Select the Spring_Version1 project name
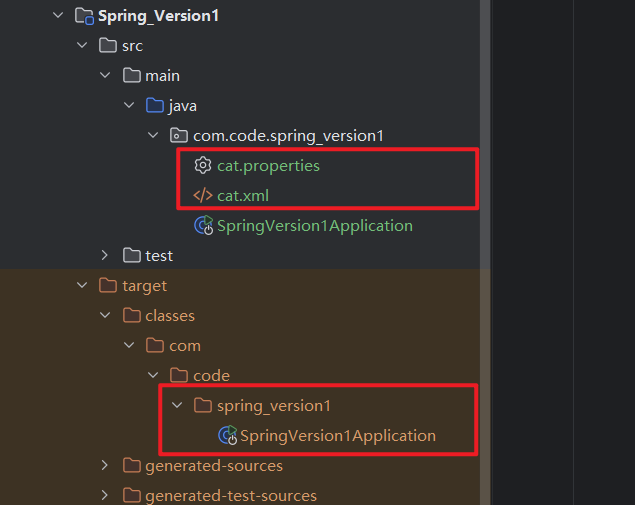635x505 pixels. [x=158, y=16]
